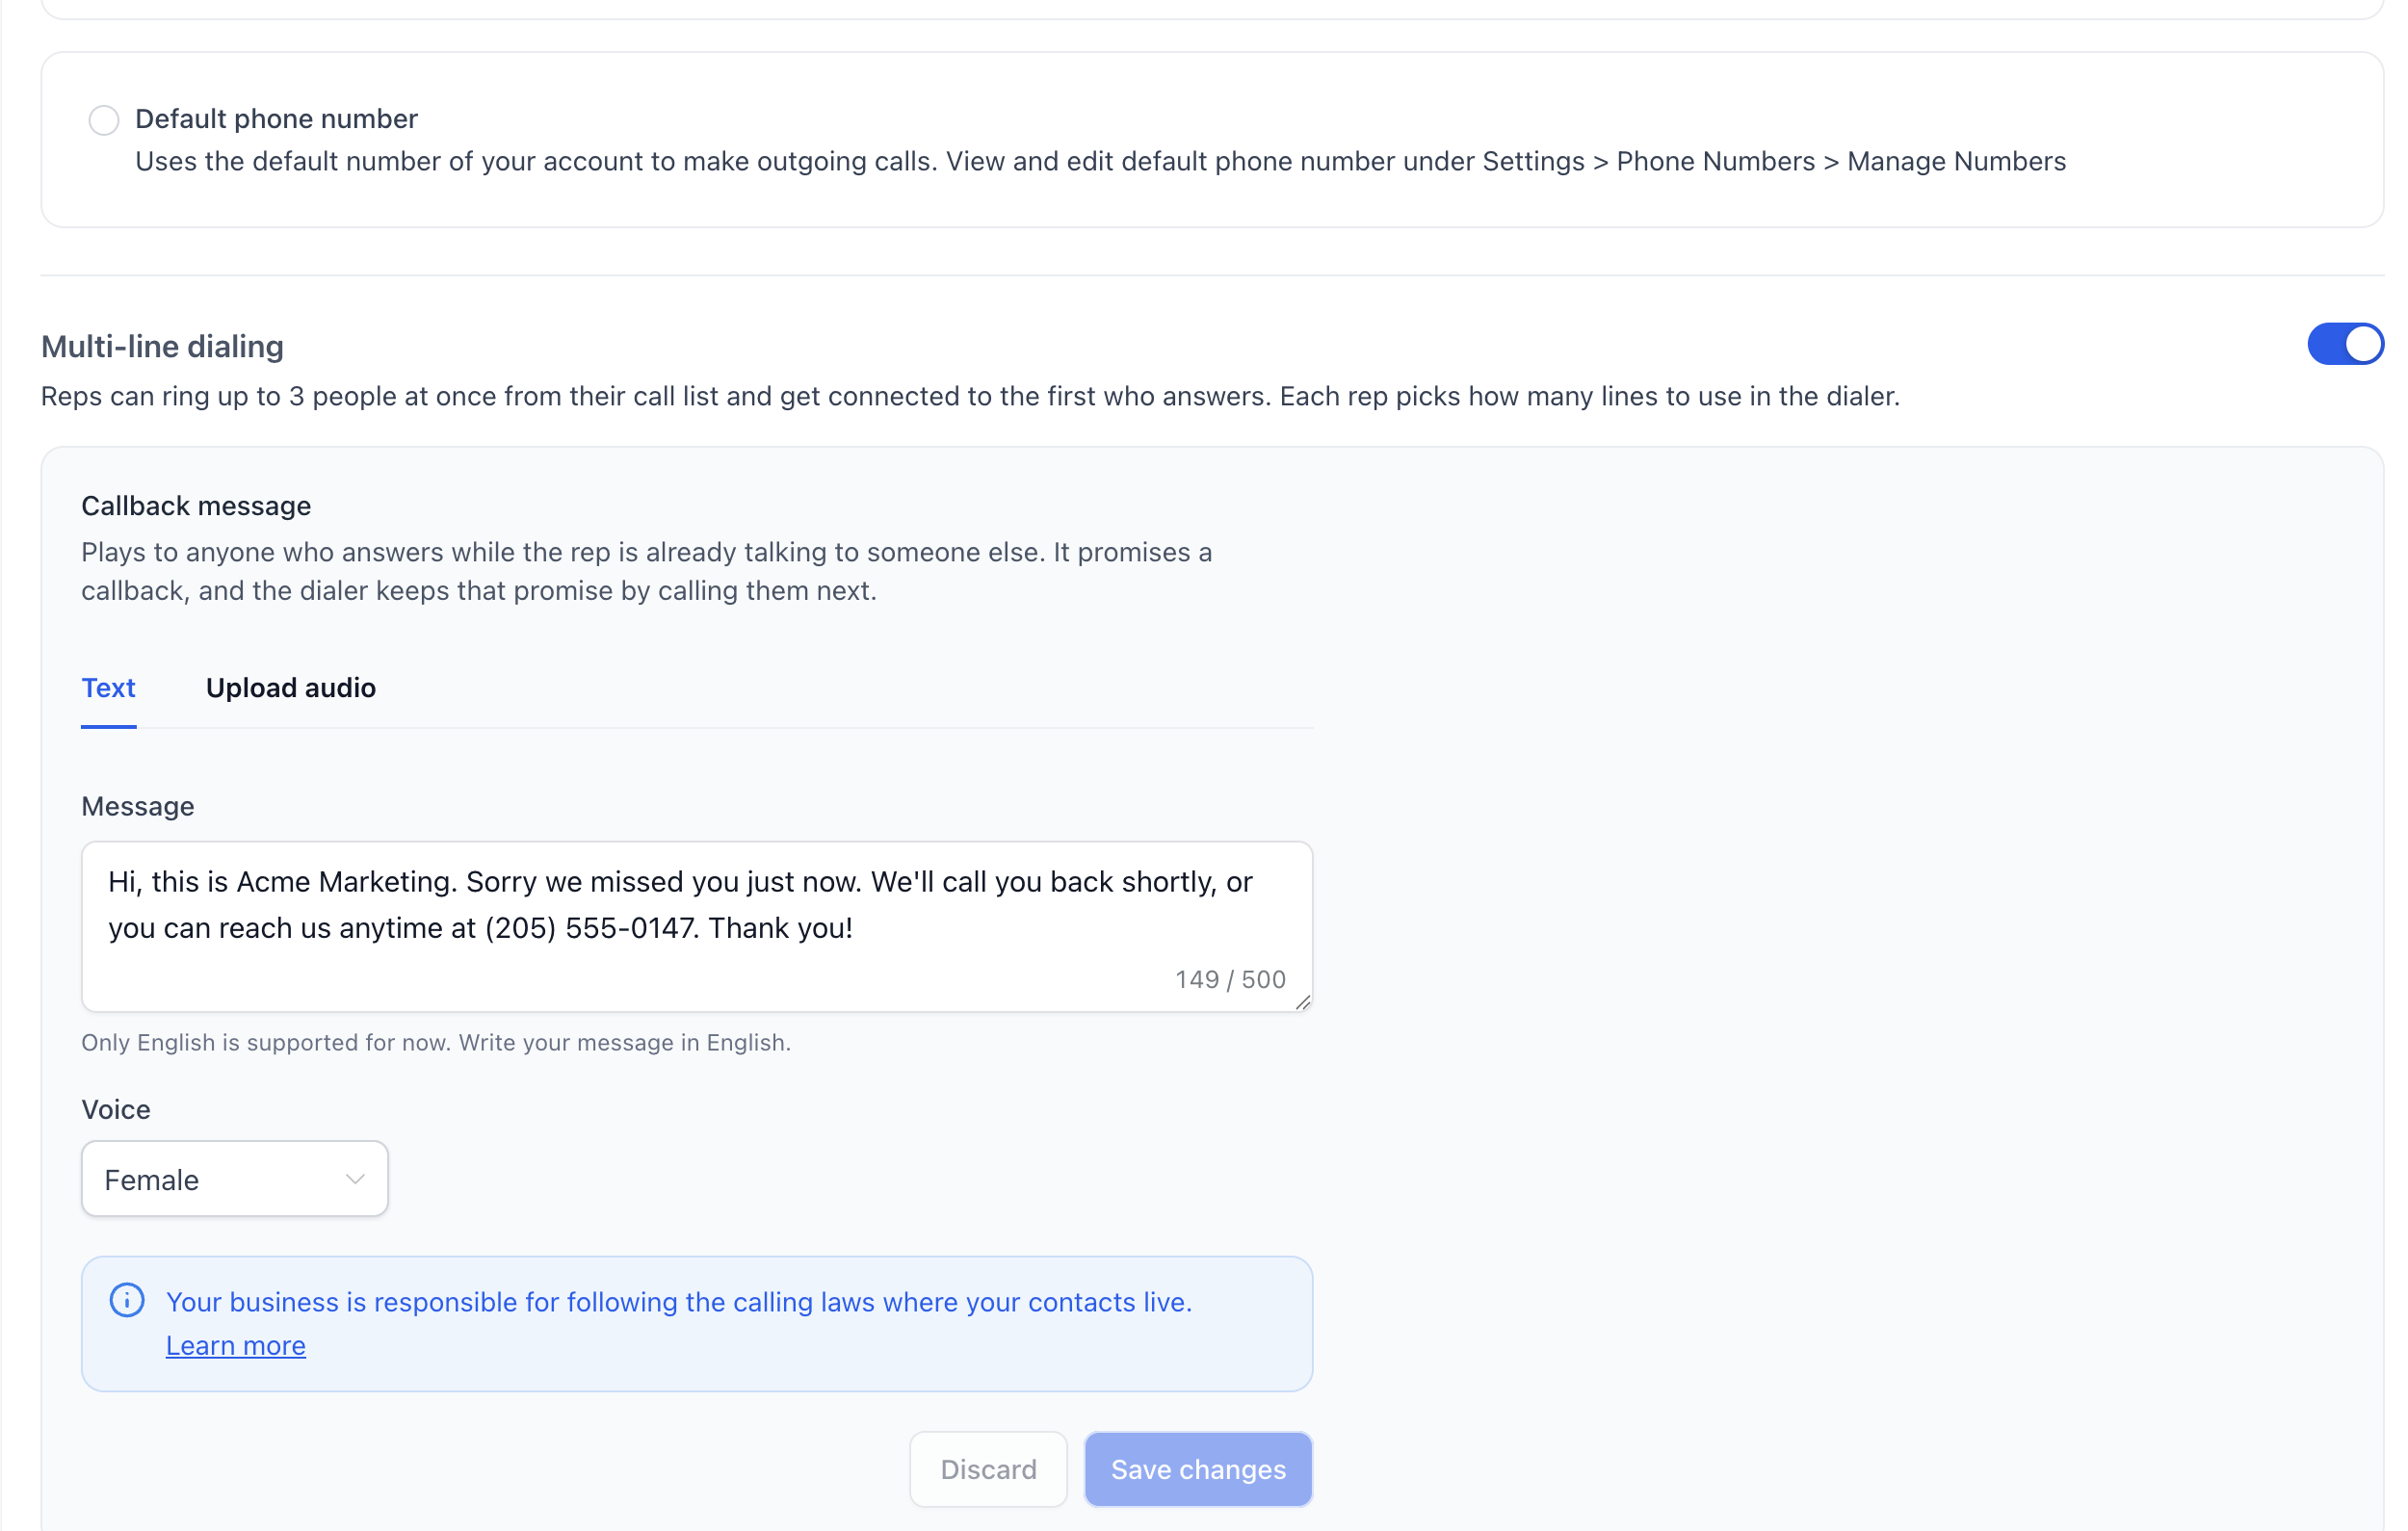Grab the resize handle of the message box
This screenshot has height=1531, width=2408.
tap(1302, 1002)
